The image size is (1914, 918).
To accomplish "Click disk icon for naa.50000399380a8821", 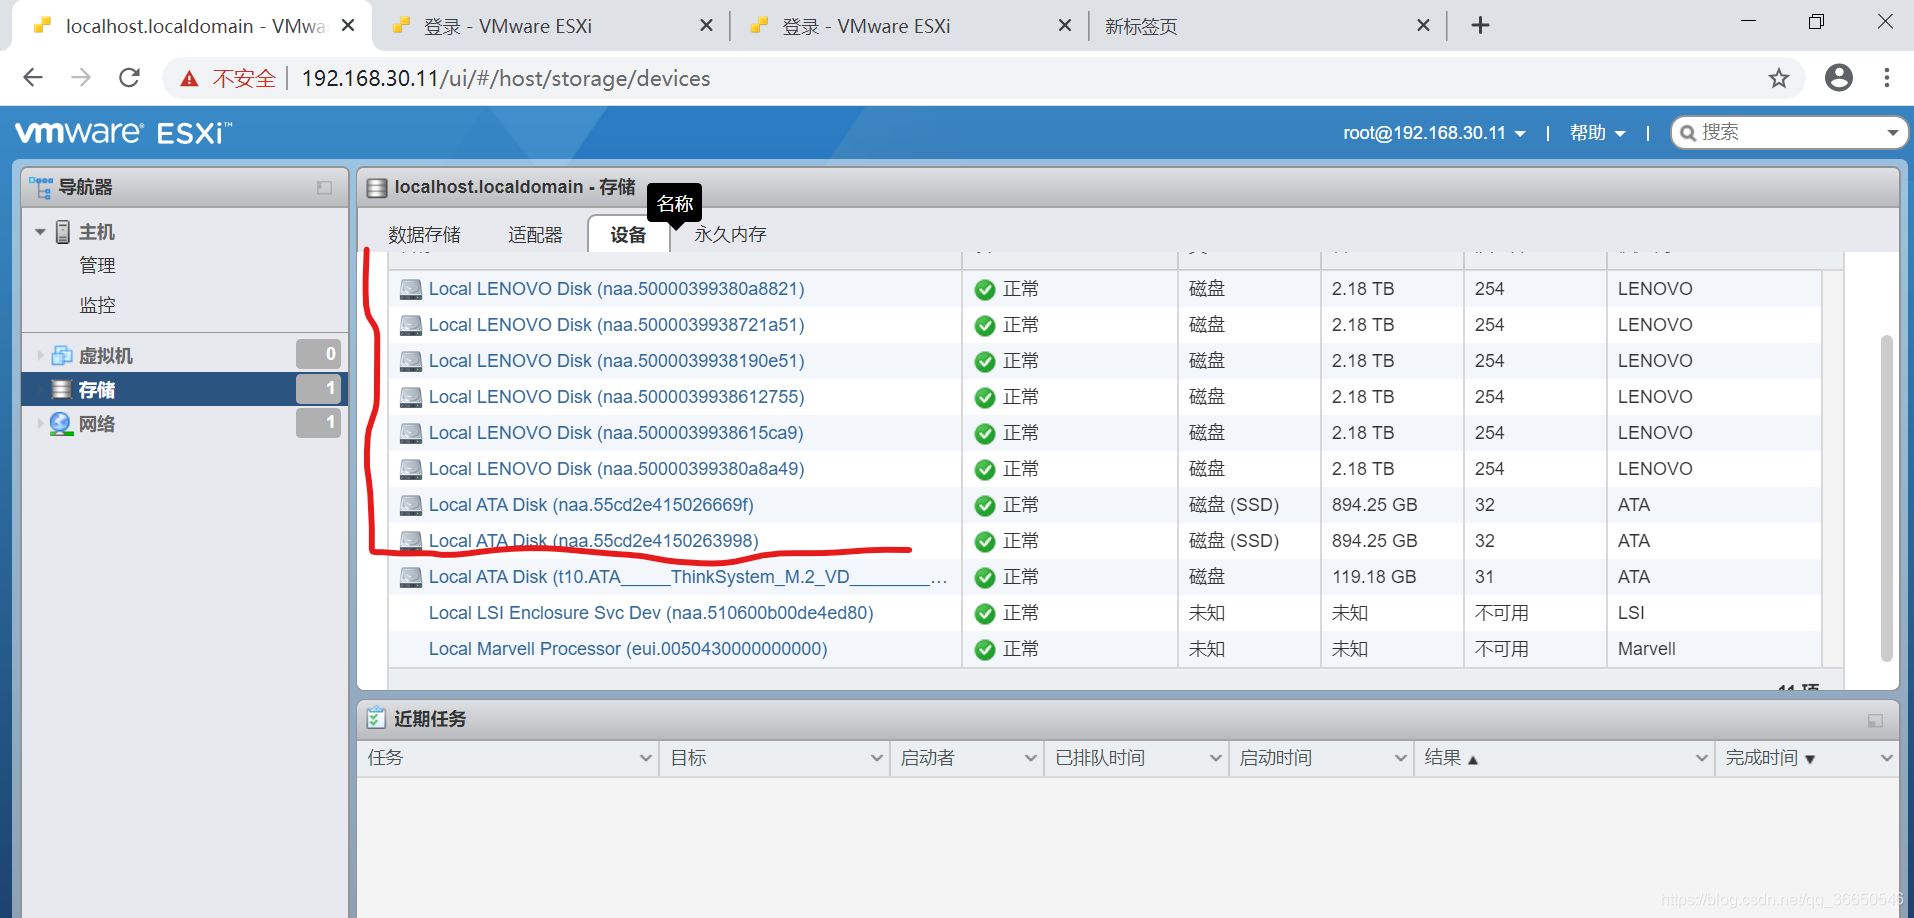I will click(410, 289).
